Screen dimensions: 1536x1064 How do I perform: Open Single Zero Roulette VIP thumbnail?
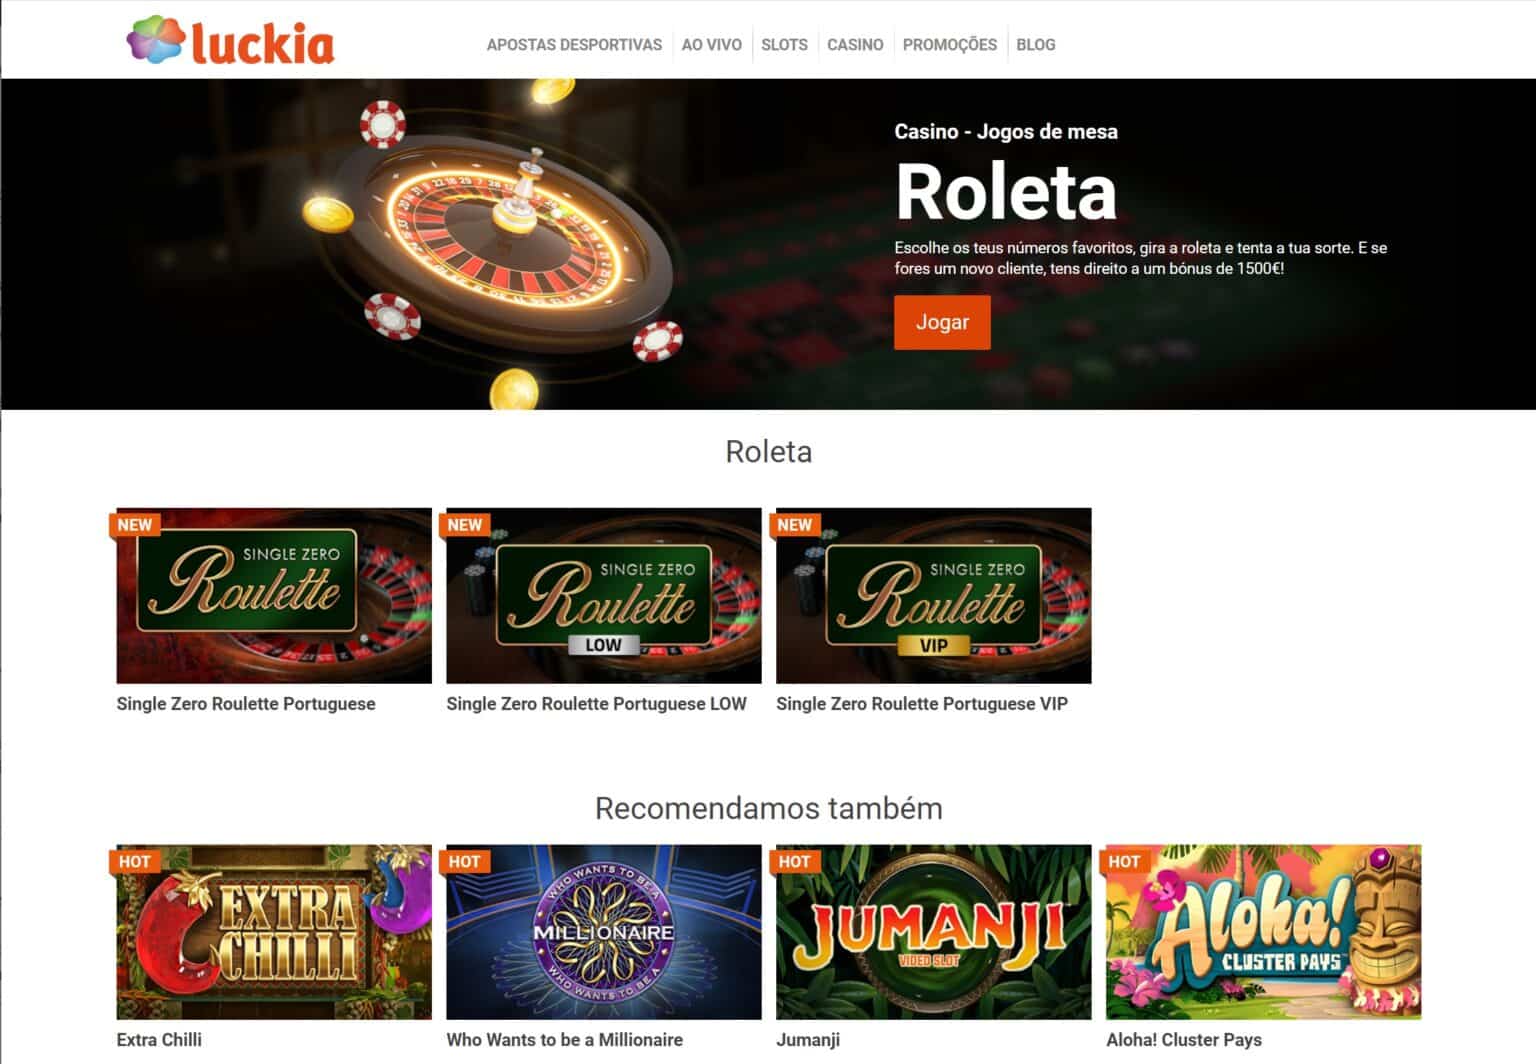934,596
